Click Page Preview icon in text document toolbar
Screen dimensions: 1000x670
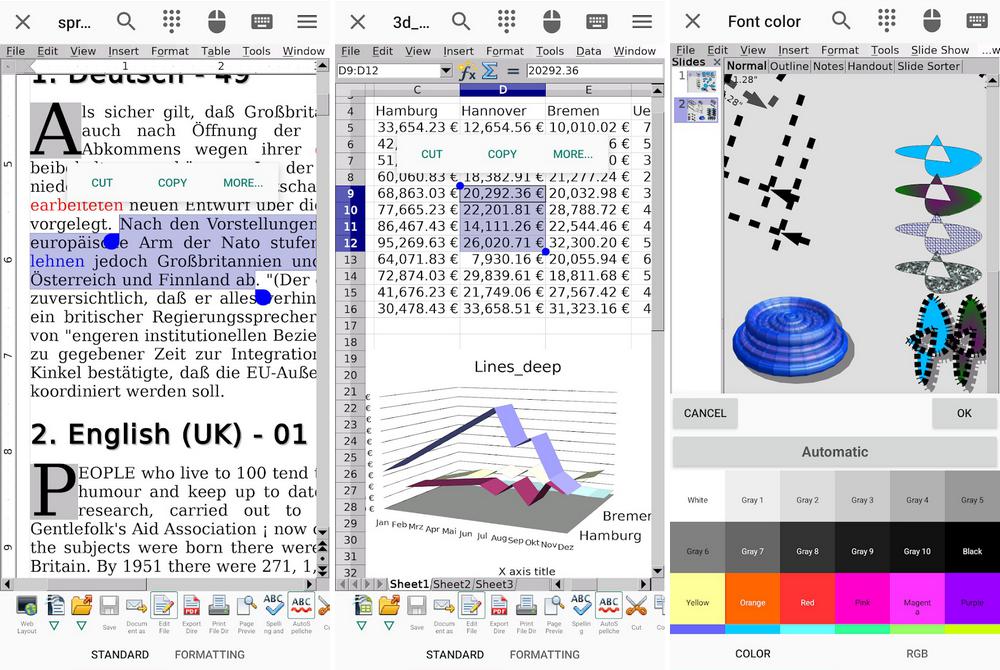[246, 605]
